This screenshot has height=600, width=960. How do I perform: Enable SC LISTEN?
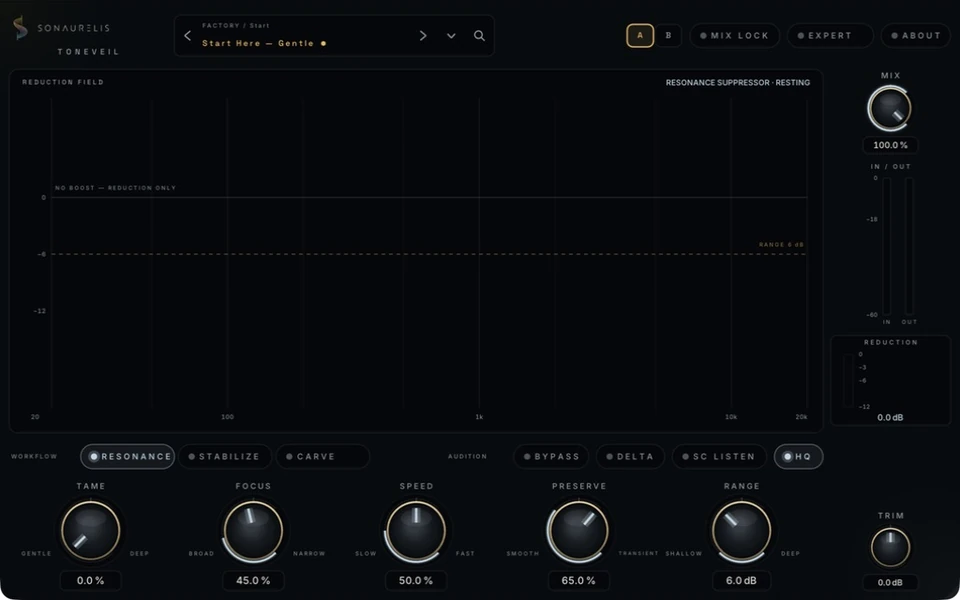[719, 456]
